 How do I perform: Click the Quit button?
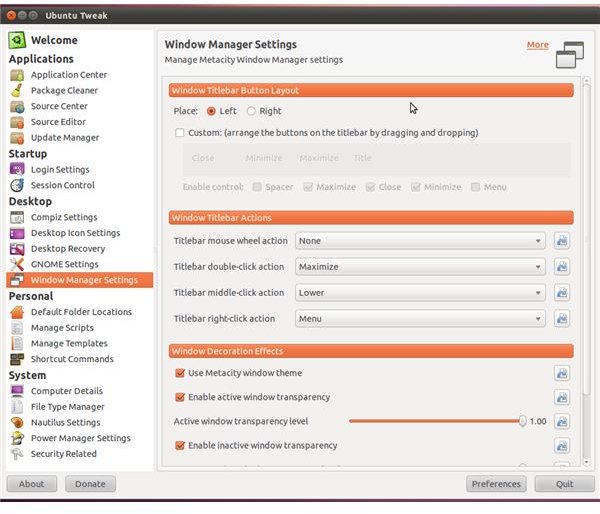(x=565, y=484)
